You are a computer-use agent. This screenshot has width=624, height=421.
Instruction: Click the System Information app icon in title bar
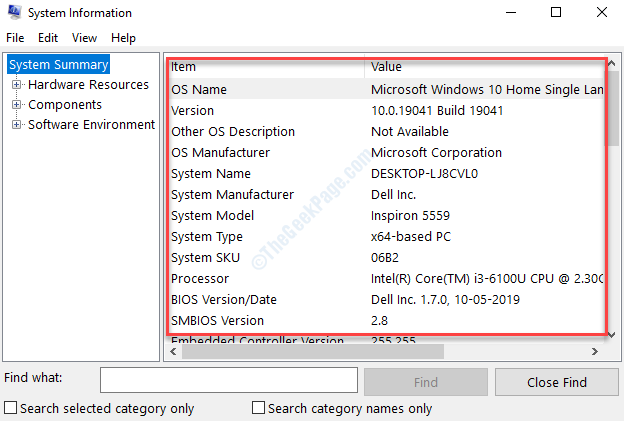[14, 12]
